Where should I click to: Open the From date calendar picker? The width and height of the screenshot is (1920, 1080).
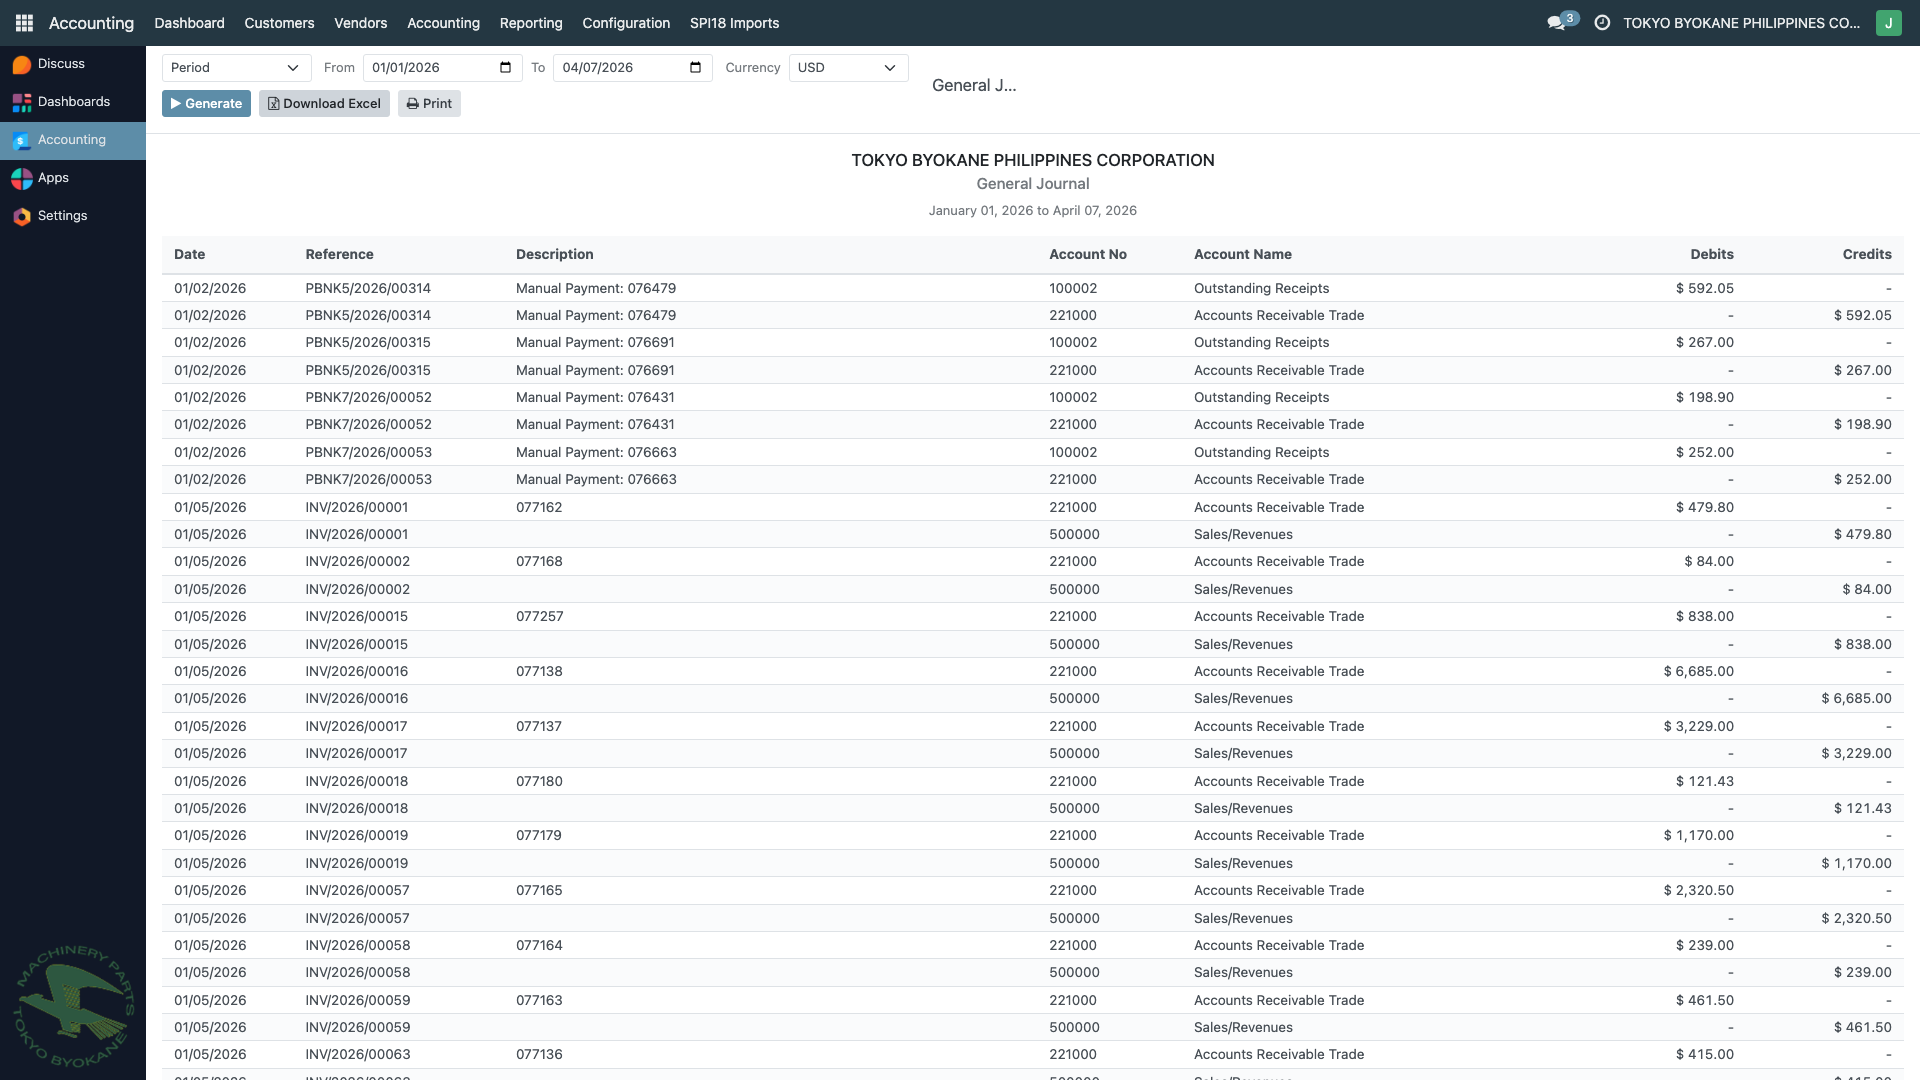505,68
